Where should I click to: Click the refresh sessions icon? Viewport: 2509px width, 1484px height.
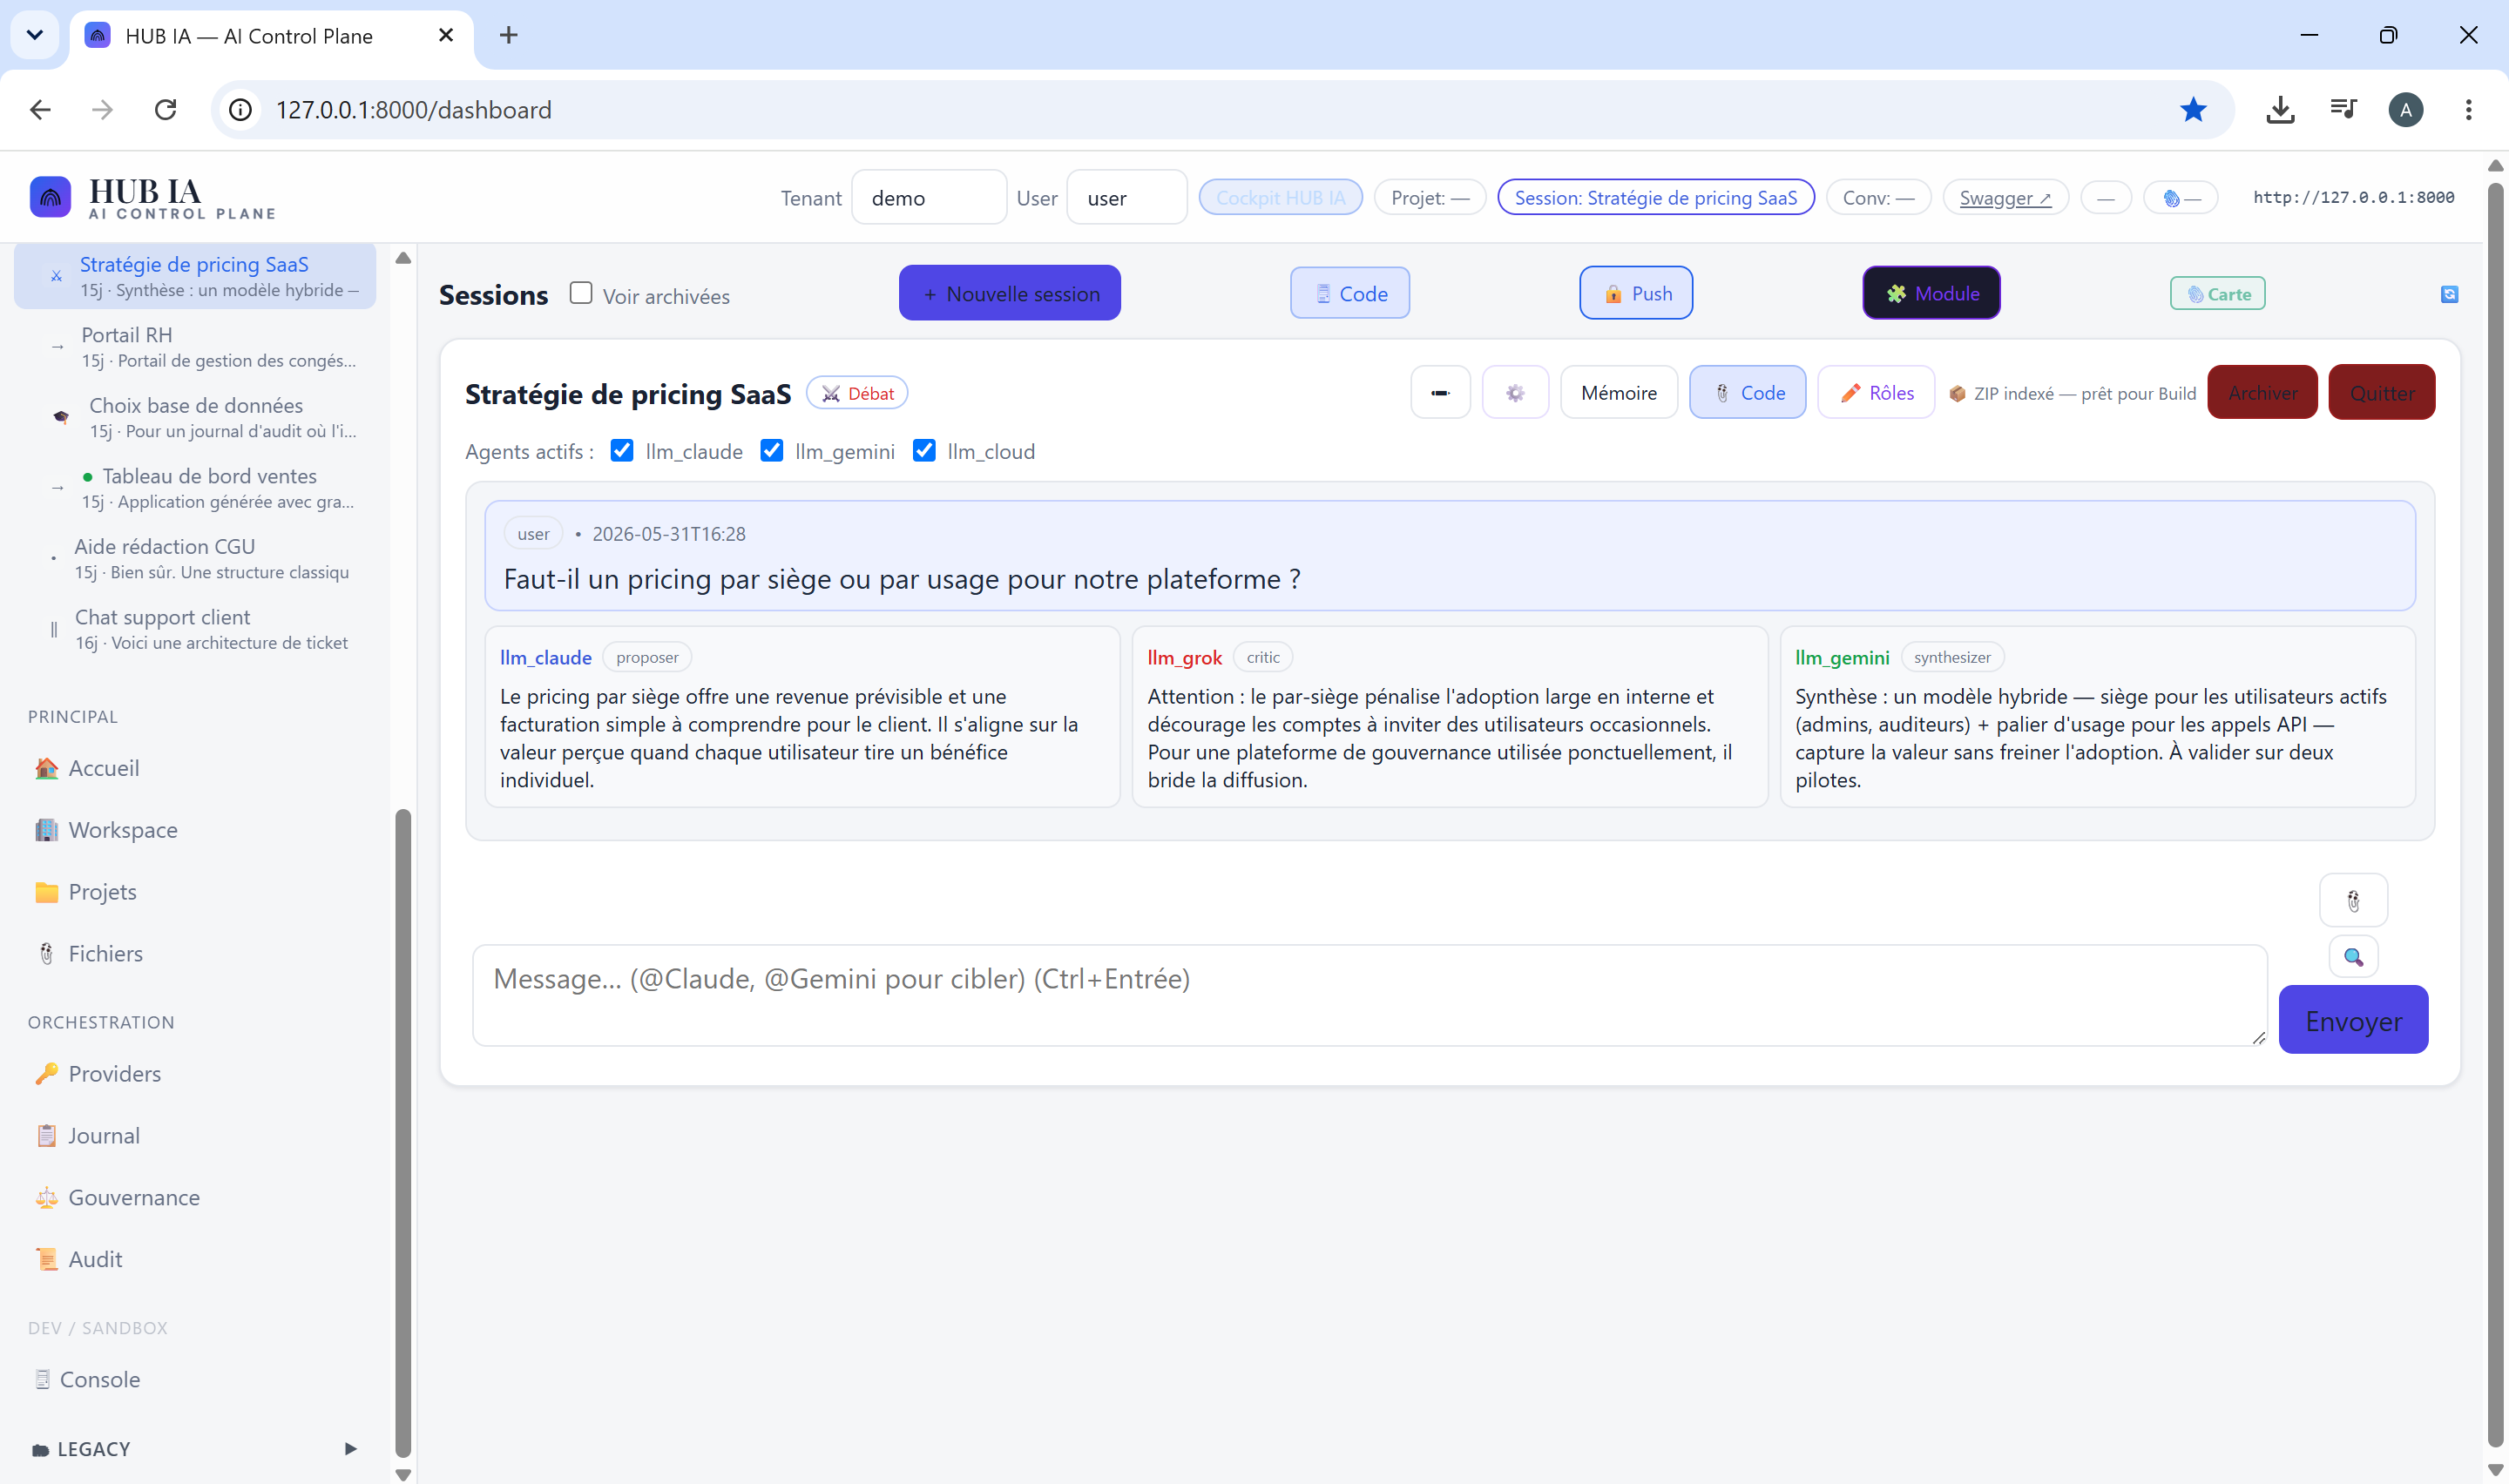[2449, 294]
